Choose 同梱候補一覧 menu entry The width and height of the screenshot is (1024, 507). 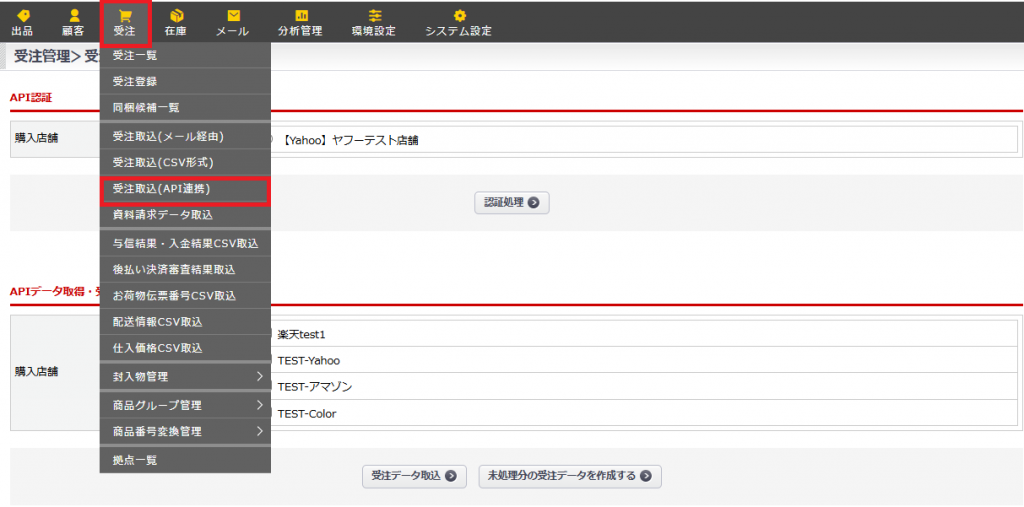coord(185,107)
